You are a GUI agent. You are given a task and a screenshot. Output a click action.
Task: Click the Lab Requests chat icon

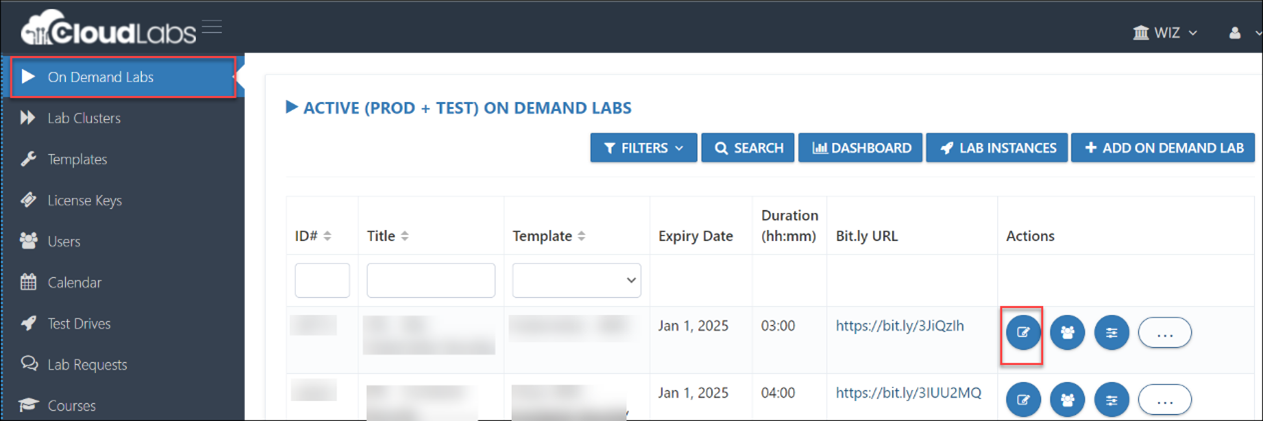pos(28,364)
